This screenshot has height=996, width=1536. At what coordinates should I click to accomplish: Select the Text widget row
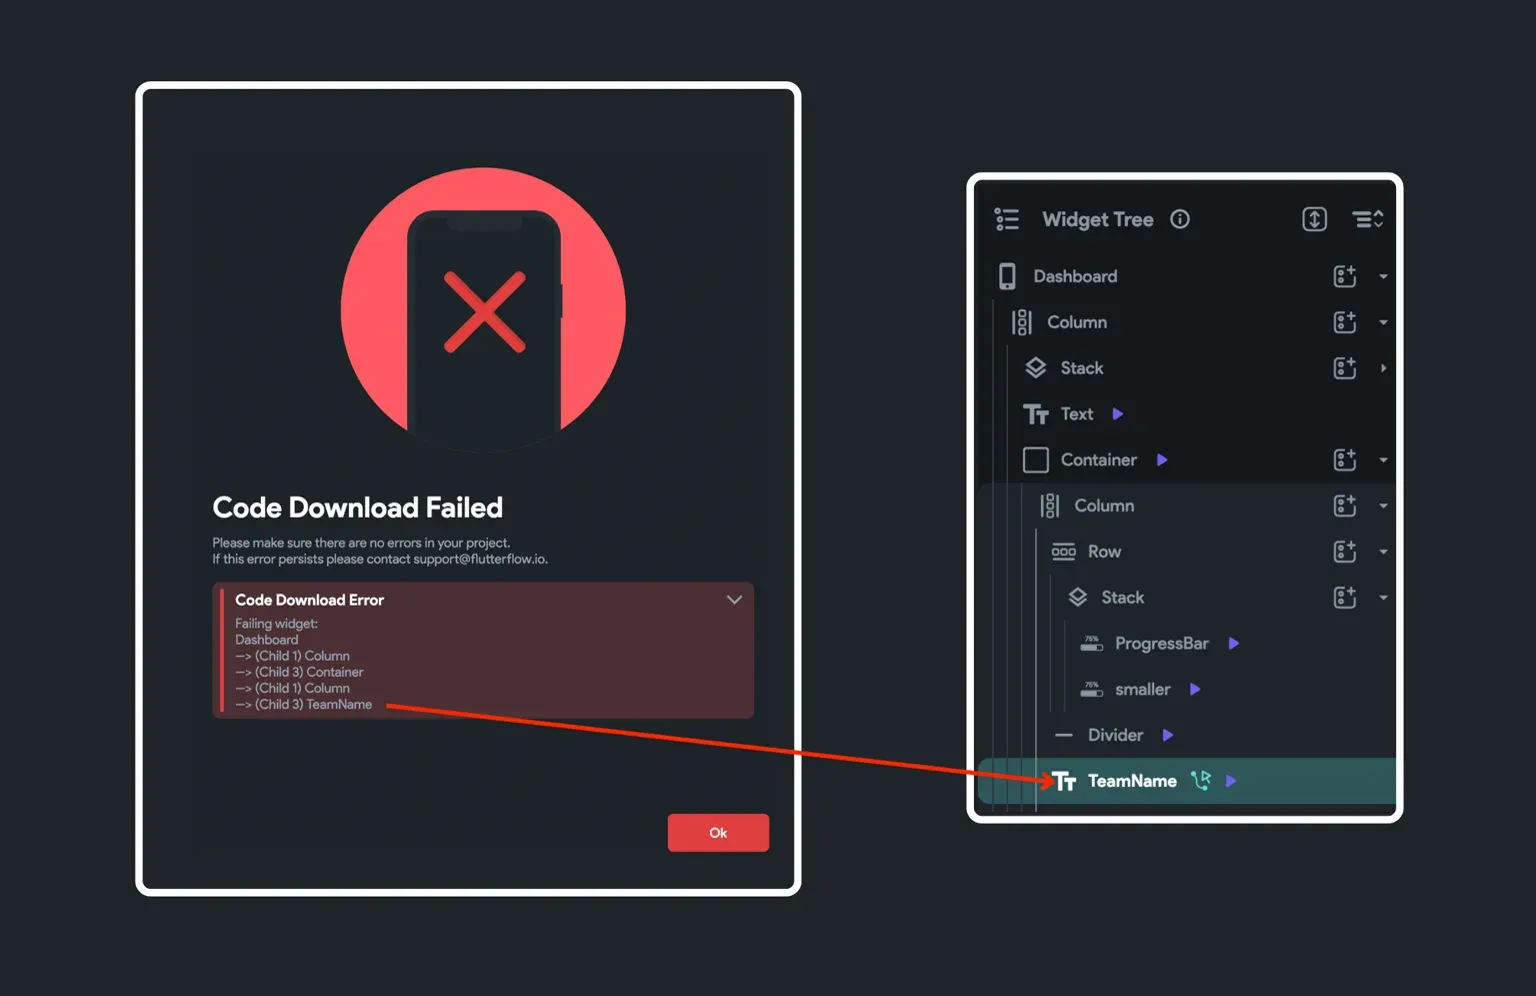click(1185, 414)
